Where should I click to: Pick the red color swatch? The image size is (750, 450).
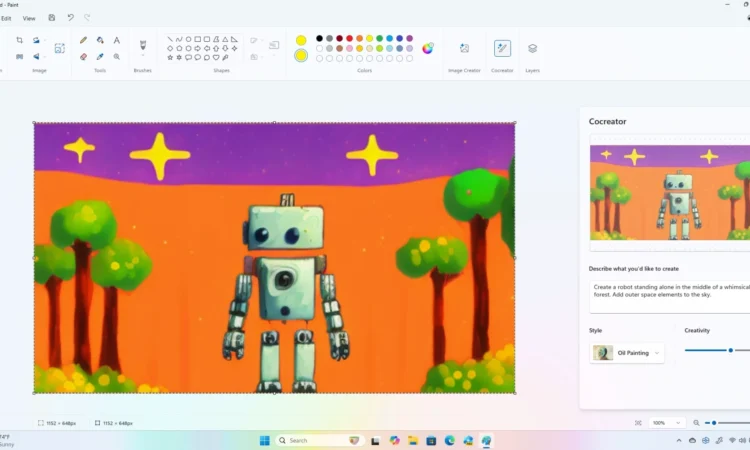coord(349,38)
